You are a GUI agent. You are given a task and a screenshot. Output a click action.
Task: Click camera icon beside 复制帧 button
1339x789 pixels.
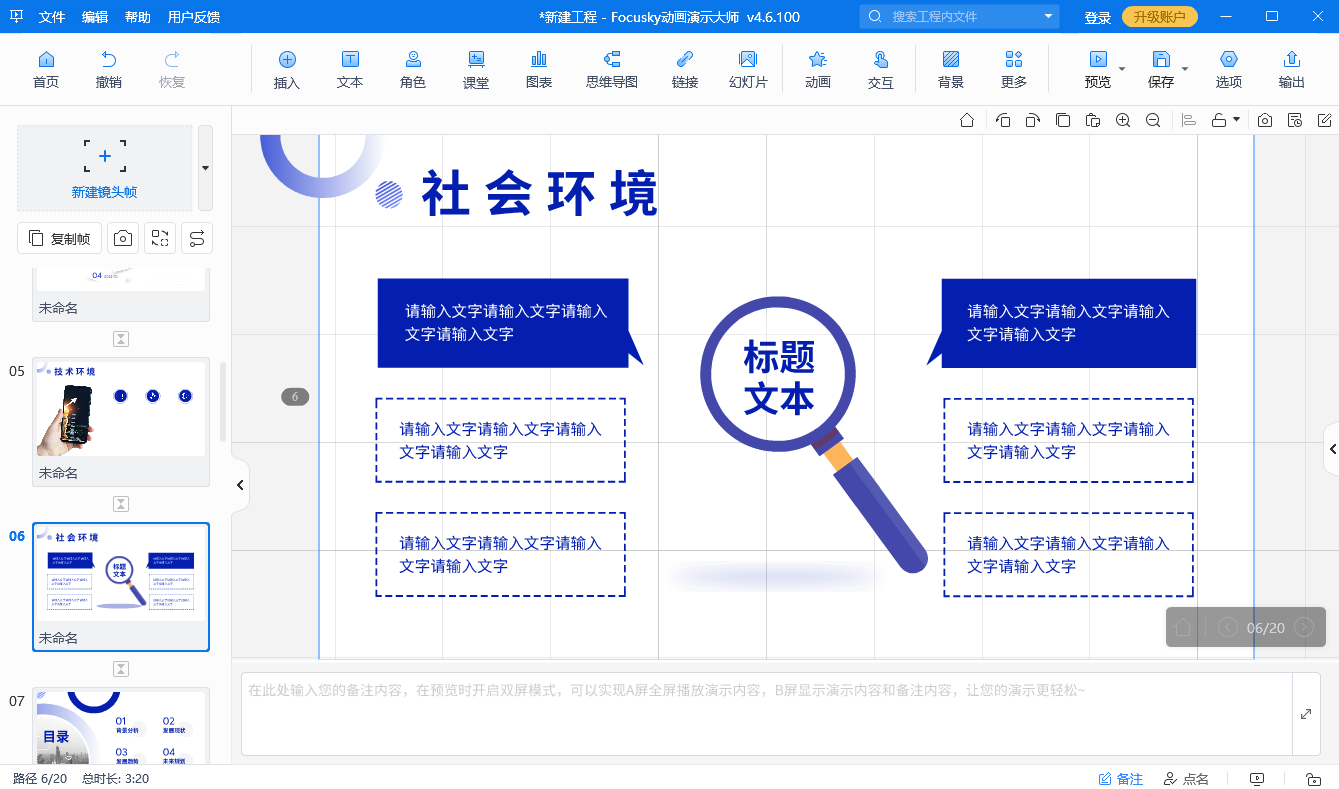point(123,238)
